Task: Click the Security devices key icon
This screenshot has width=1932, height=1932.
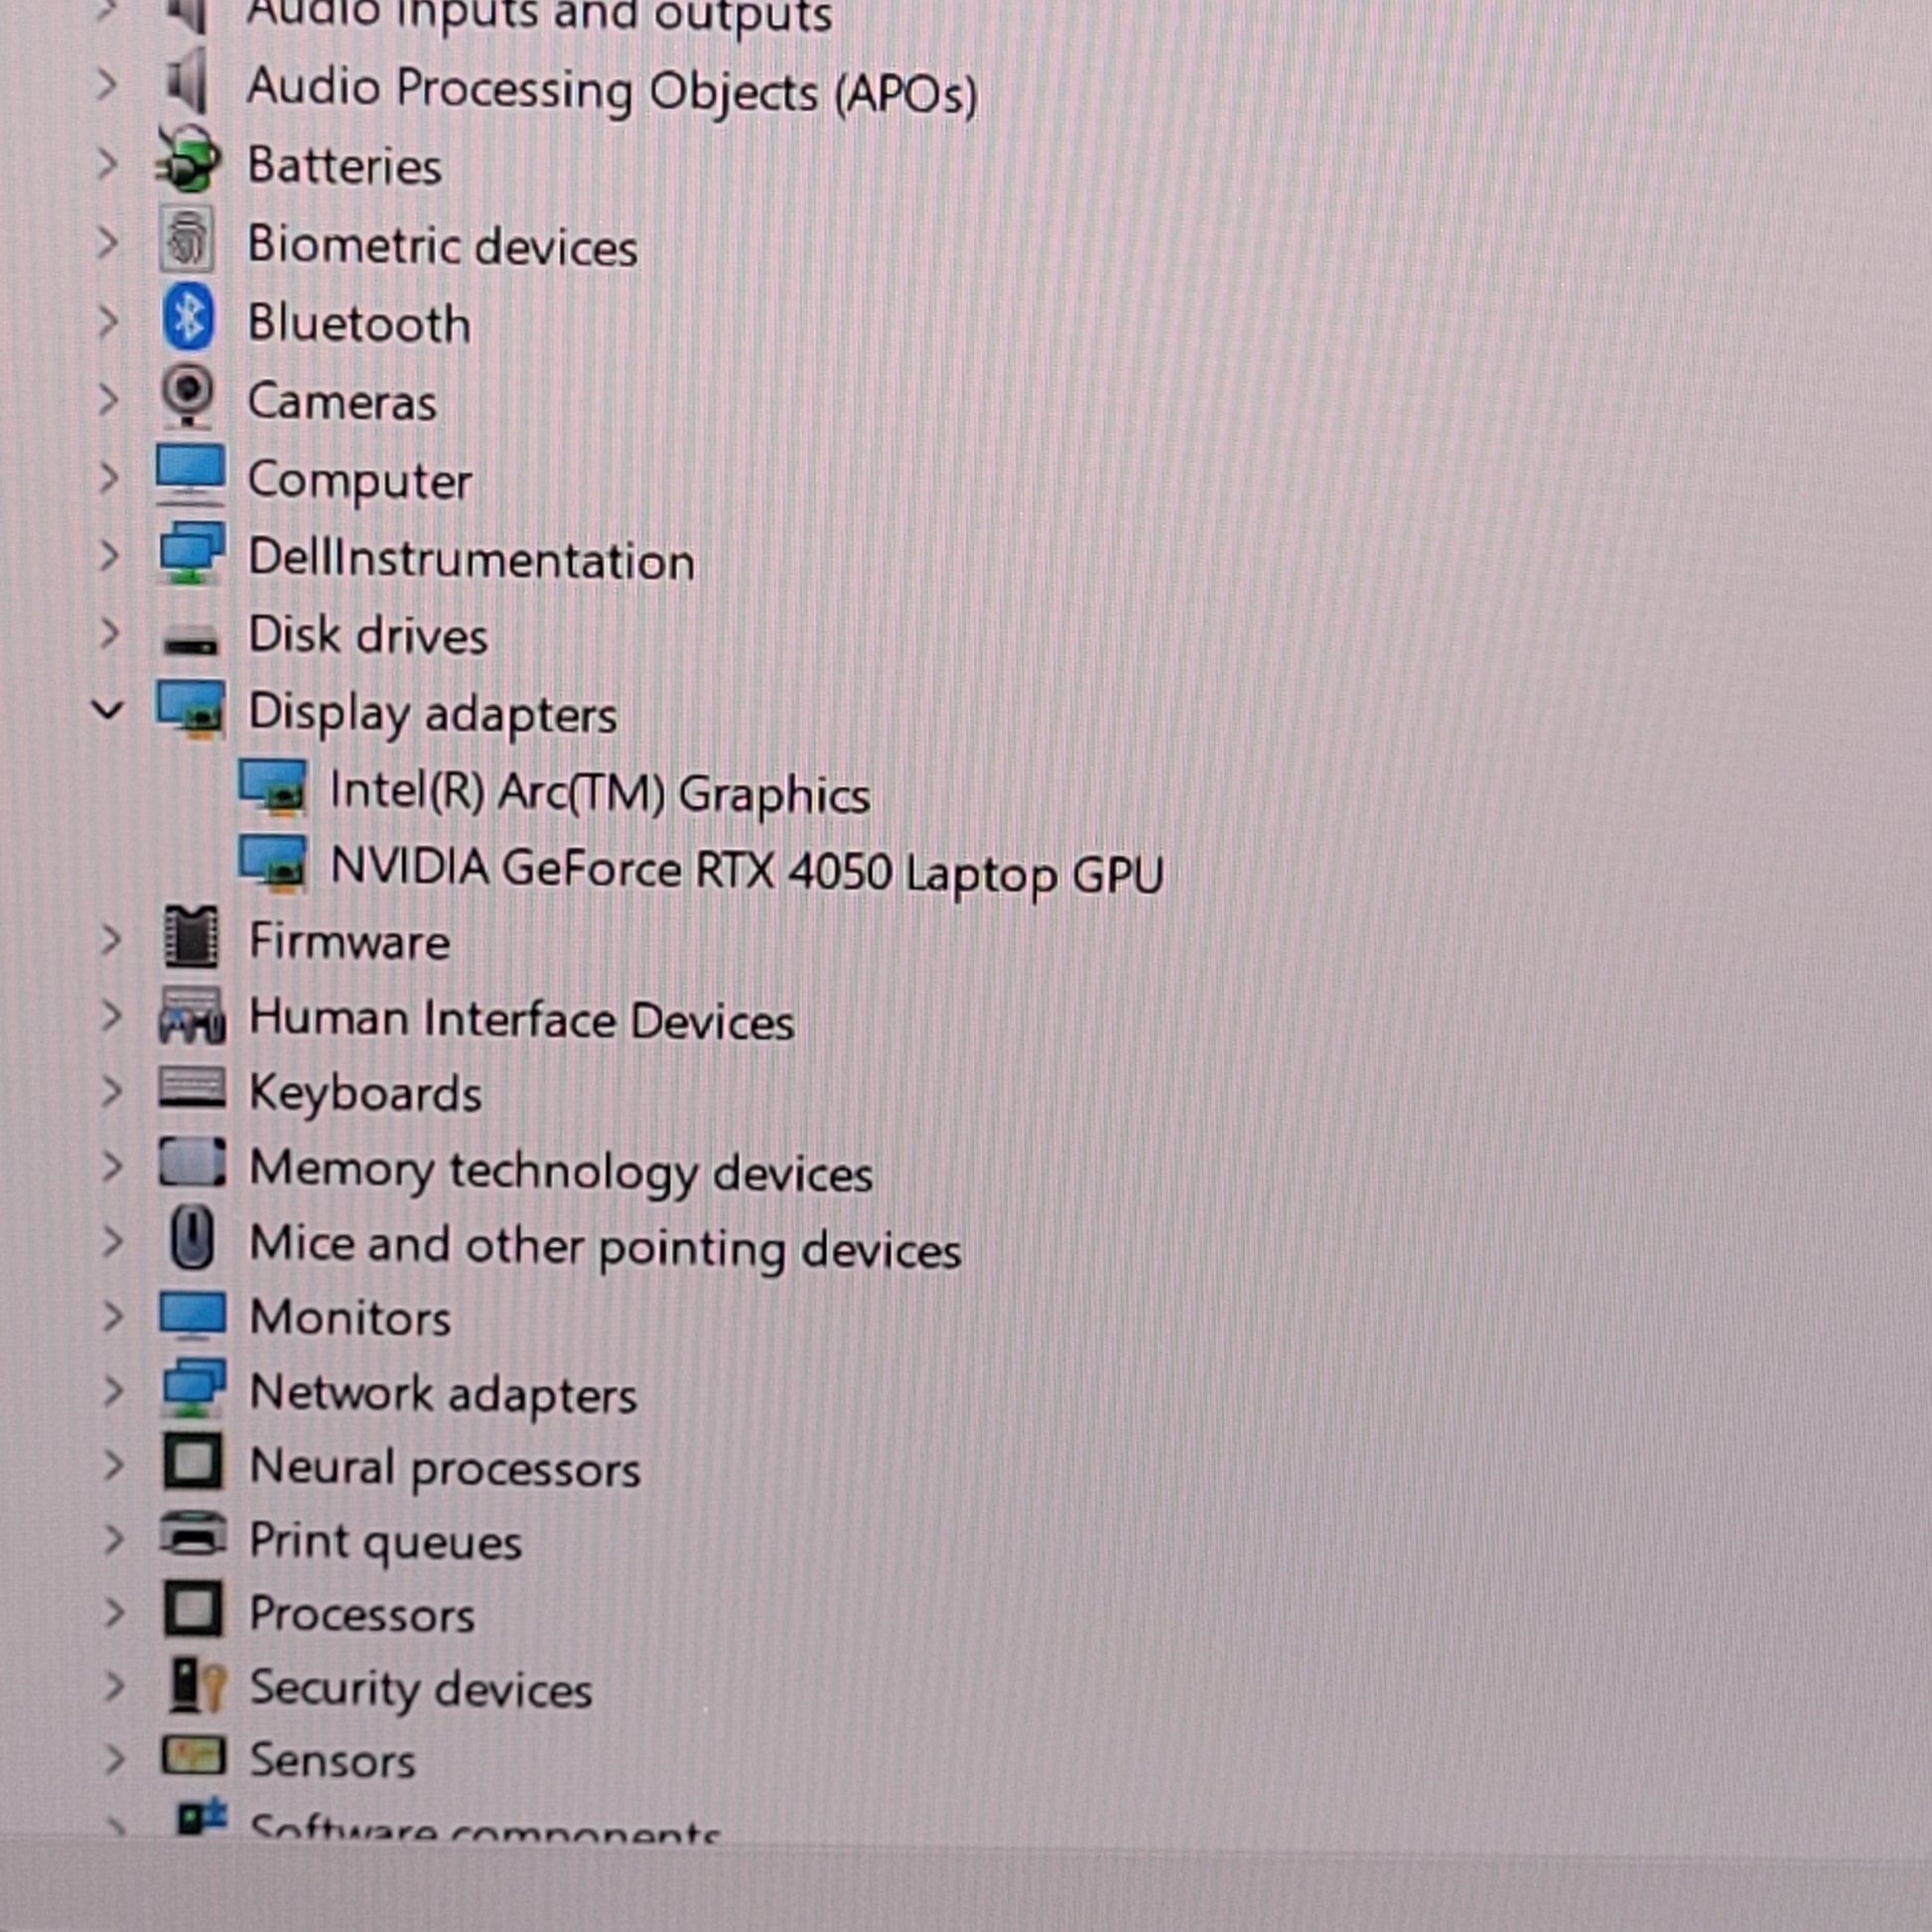Action: point(195,1686)
